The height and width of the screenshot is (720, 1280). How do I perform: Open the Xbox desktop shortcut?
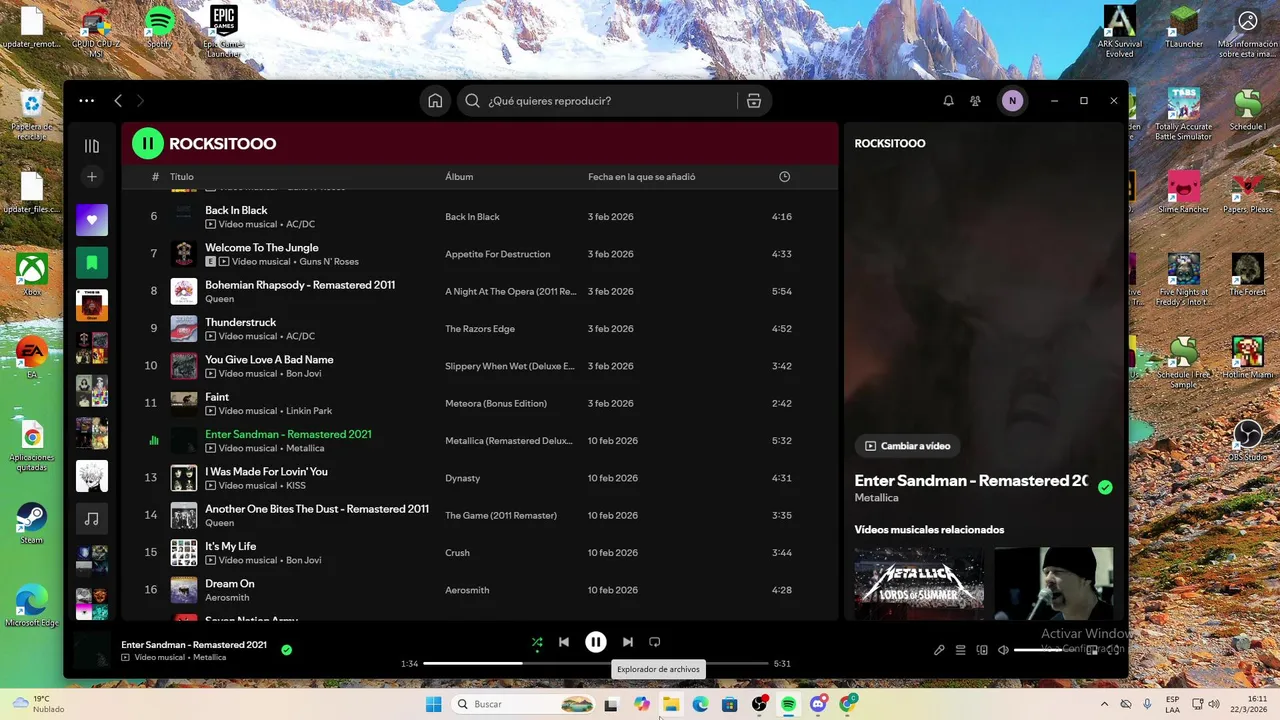[x=32, y=274]
